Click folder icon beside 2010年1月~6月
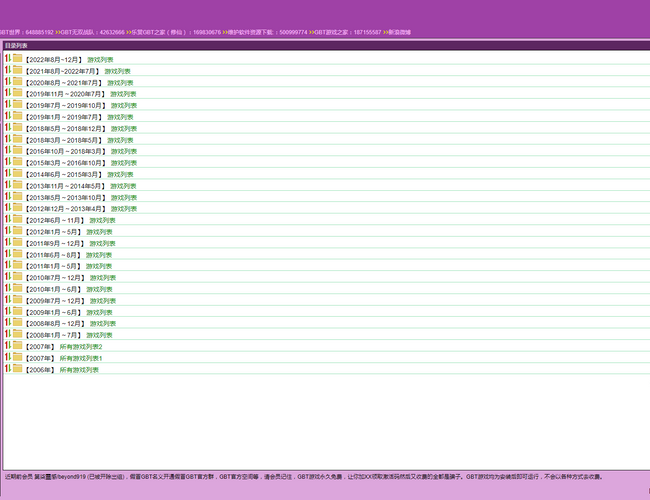The width and height of the screenshot is (650, 500). (x=17, y=289)
